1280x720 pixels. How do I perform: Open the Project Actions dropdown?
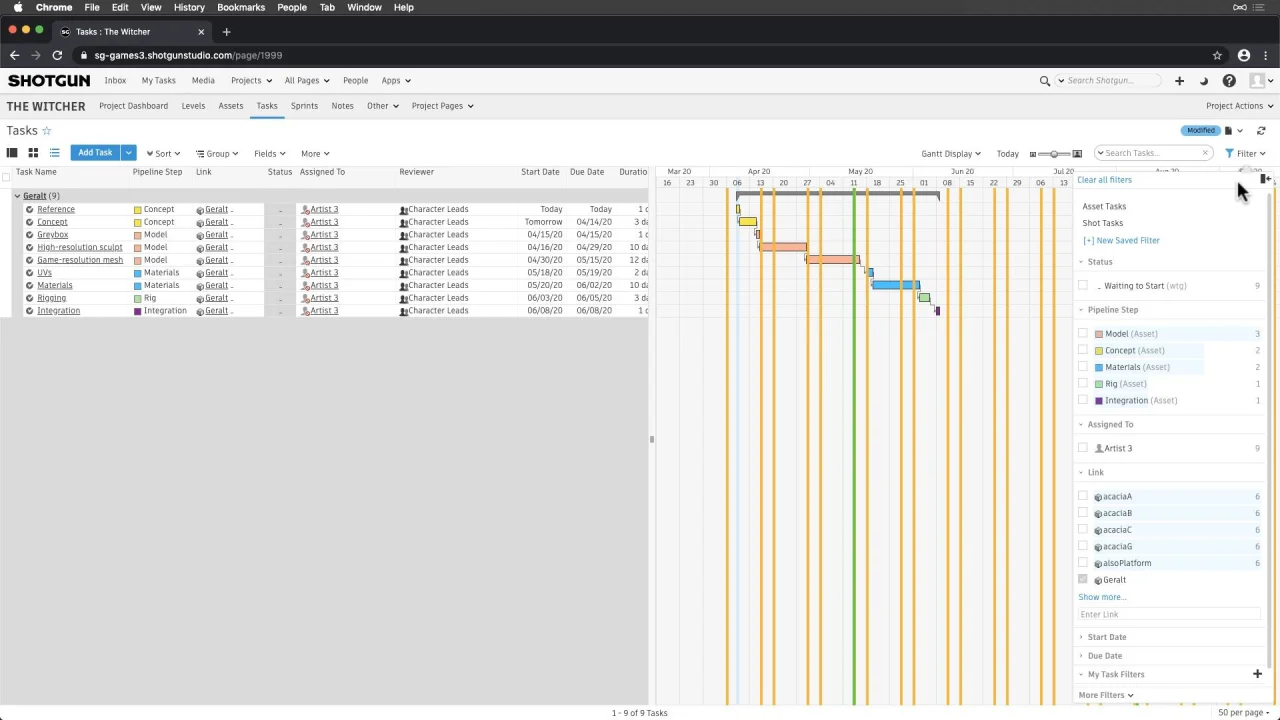tap(1240, 106)
